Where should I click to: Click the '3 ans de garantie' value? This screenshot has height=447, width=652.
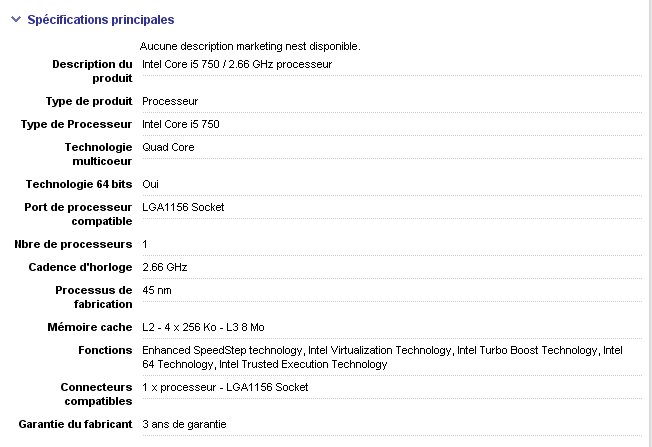tap(184, 424)
